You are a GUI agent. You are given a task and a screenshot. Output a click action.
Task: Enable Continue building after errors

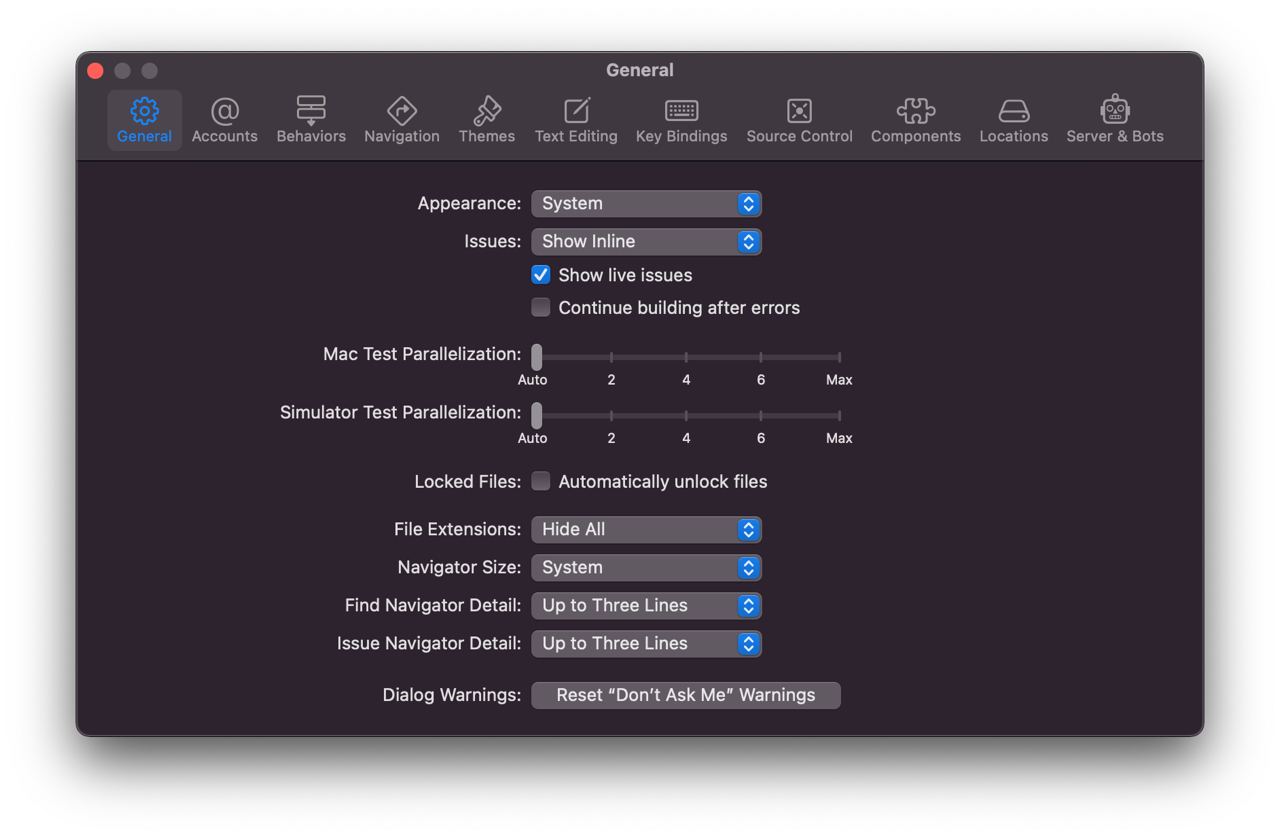(x=541, y=308)
